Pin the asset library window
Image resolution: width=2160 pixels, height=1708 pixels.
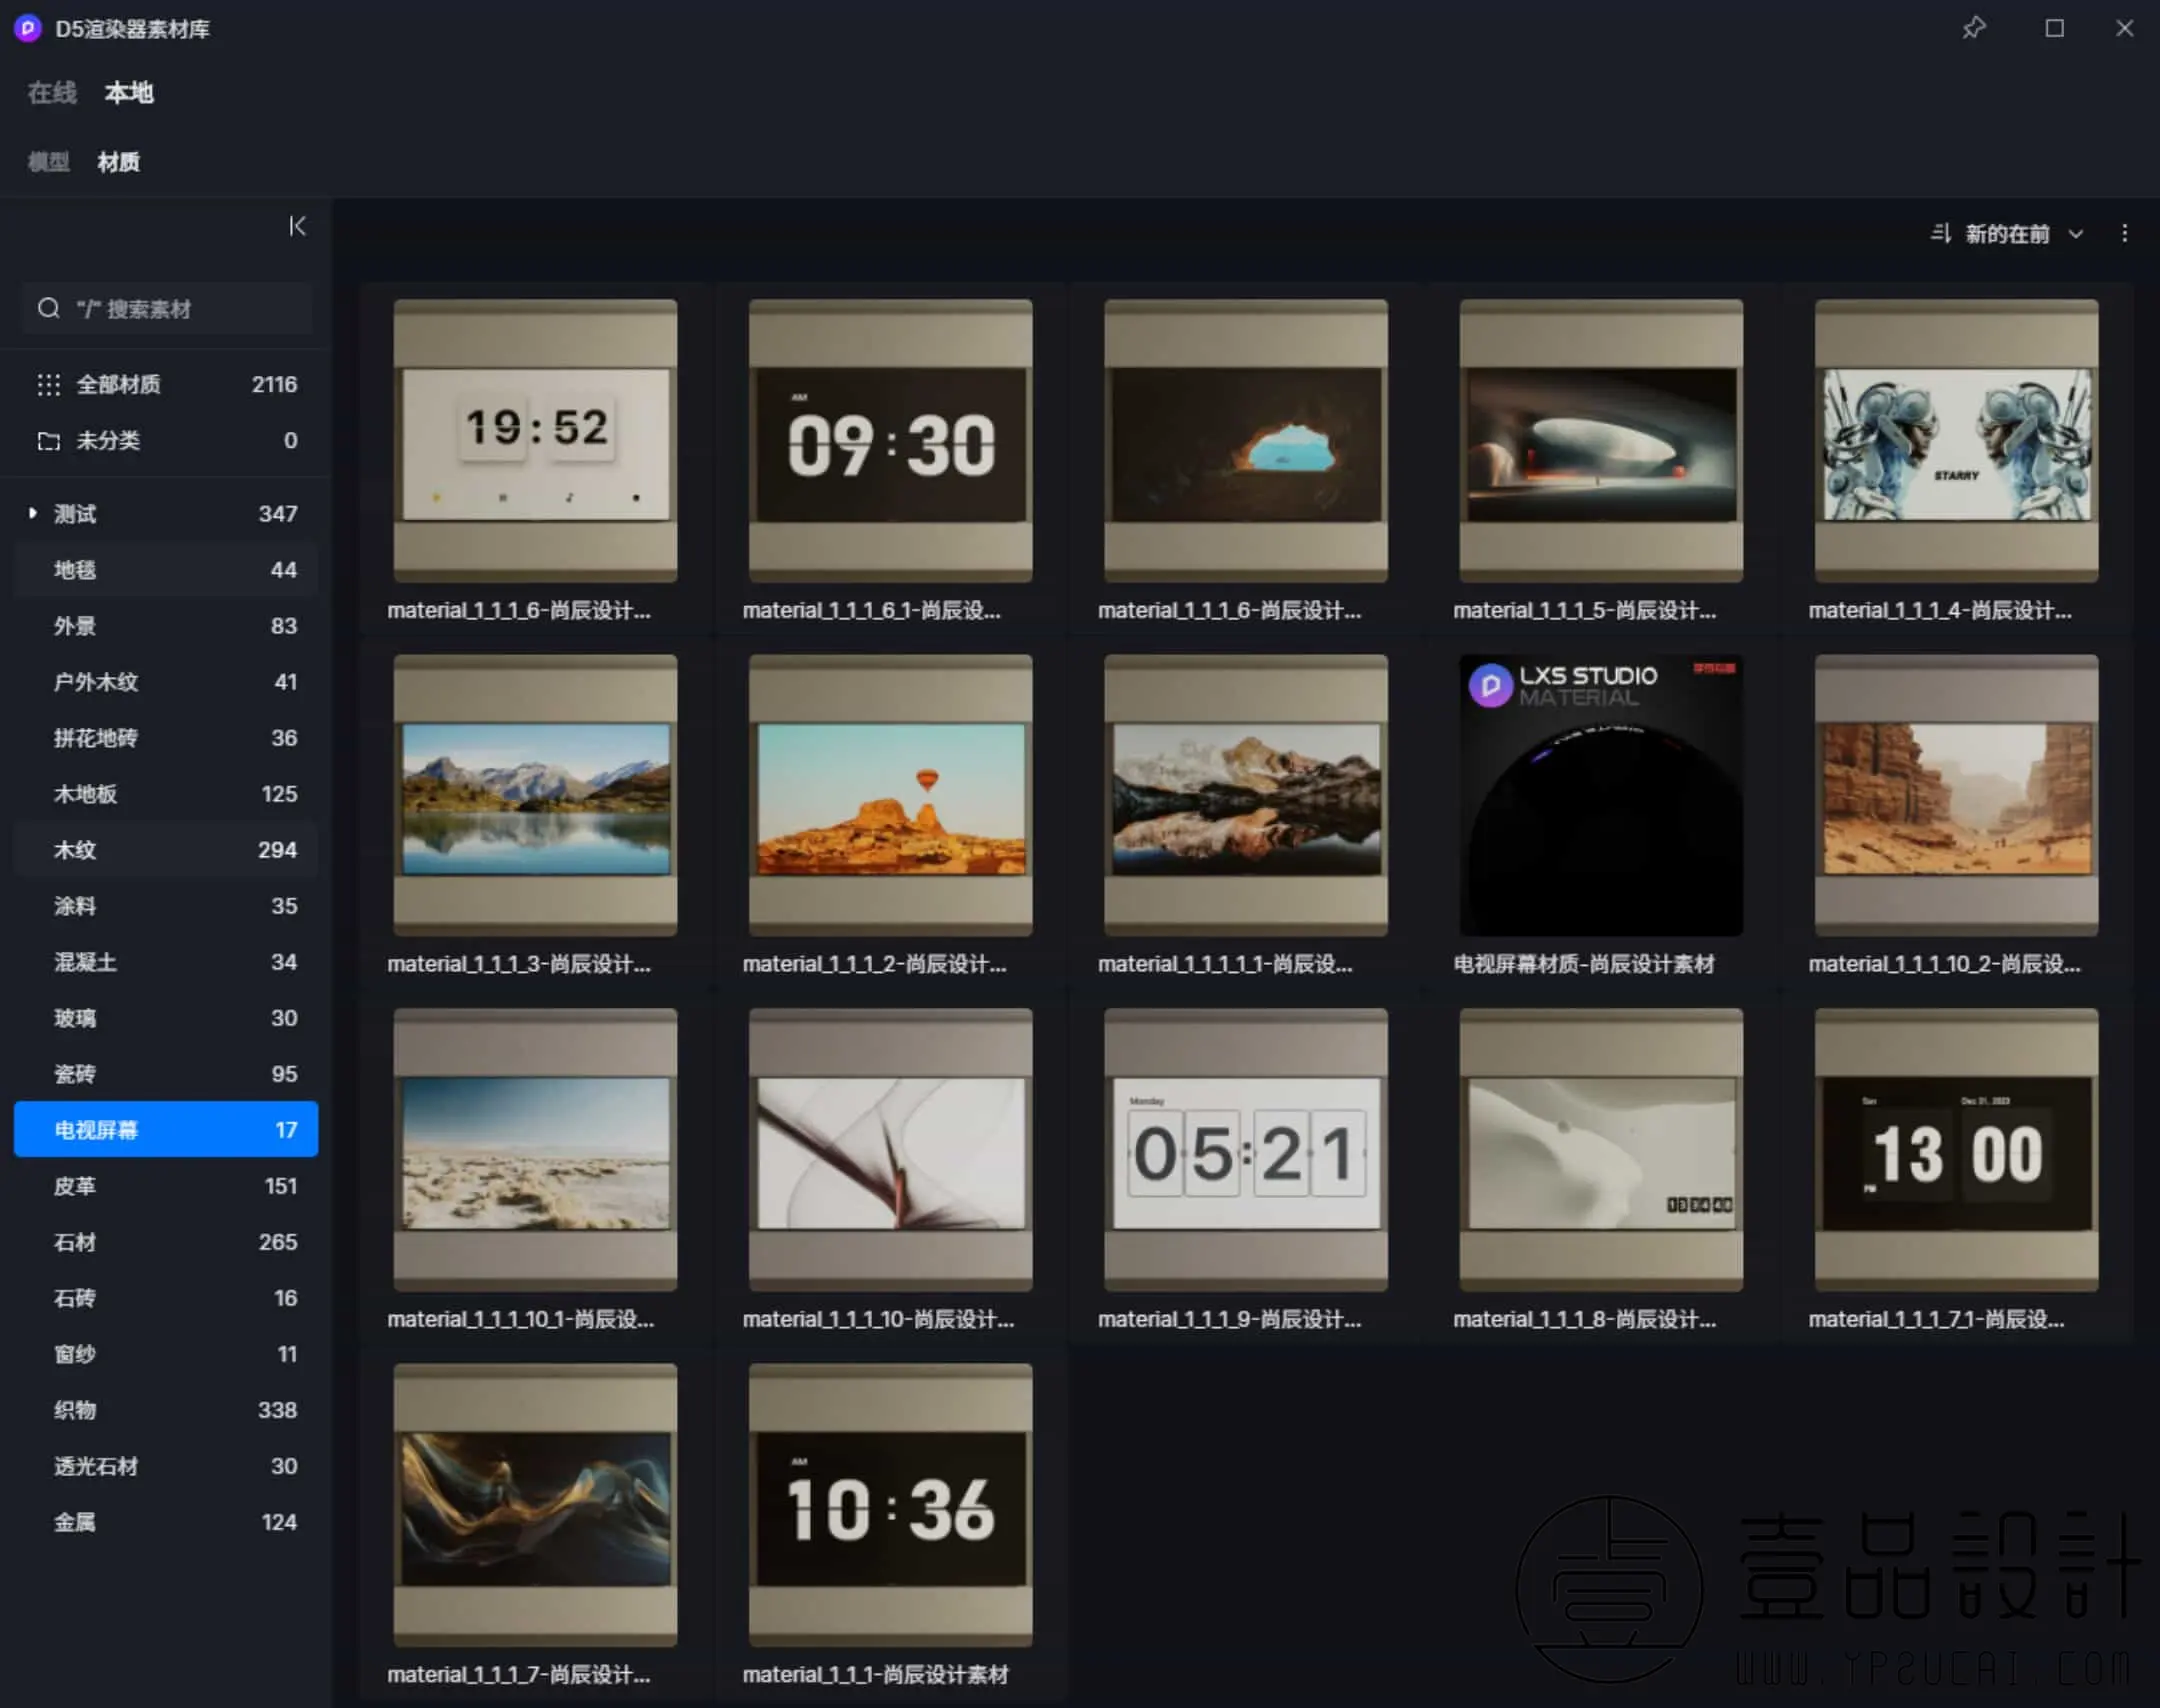coord(1973,28)
